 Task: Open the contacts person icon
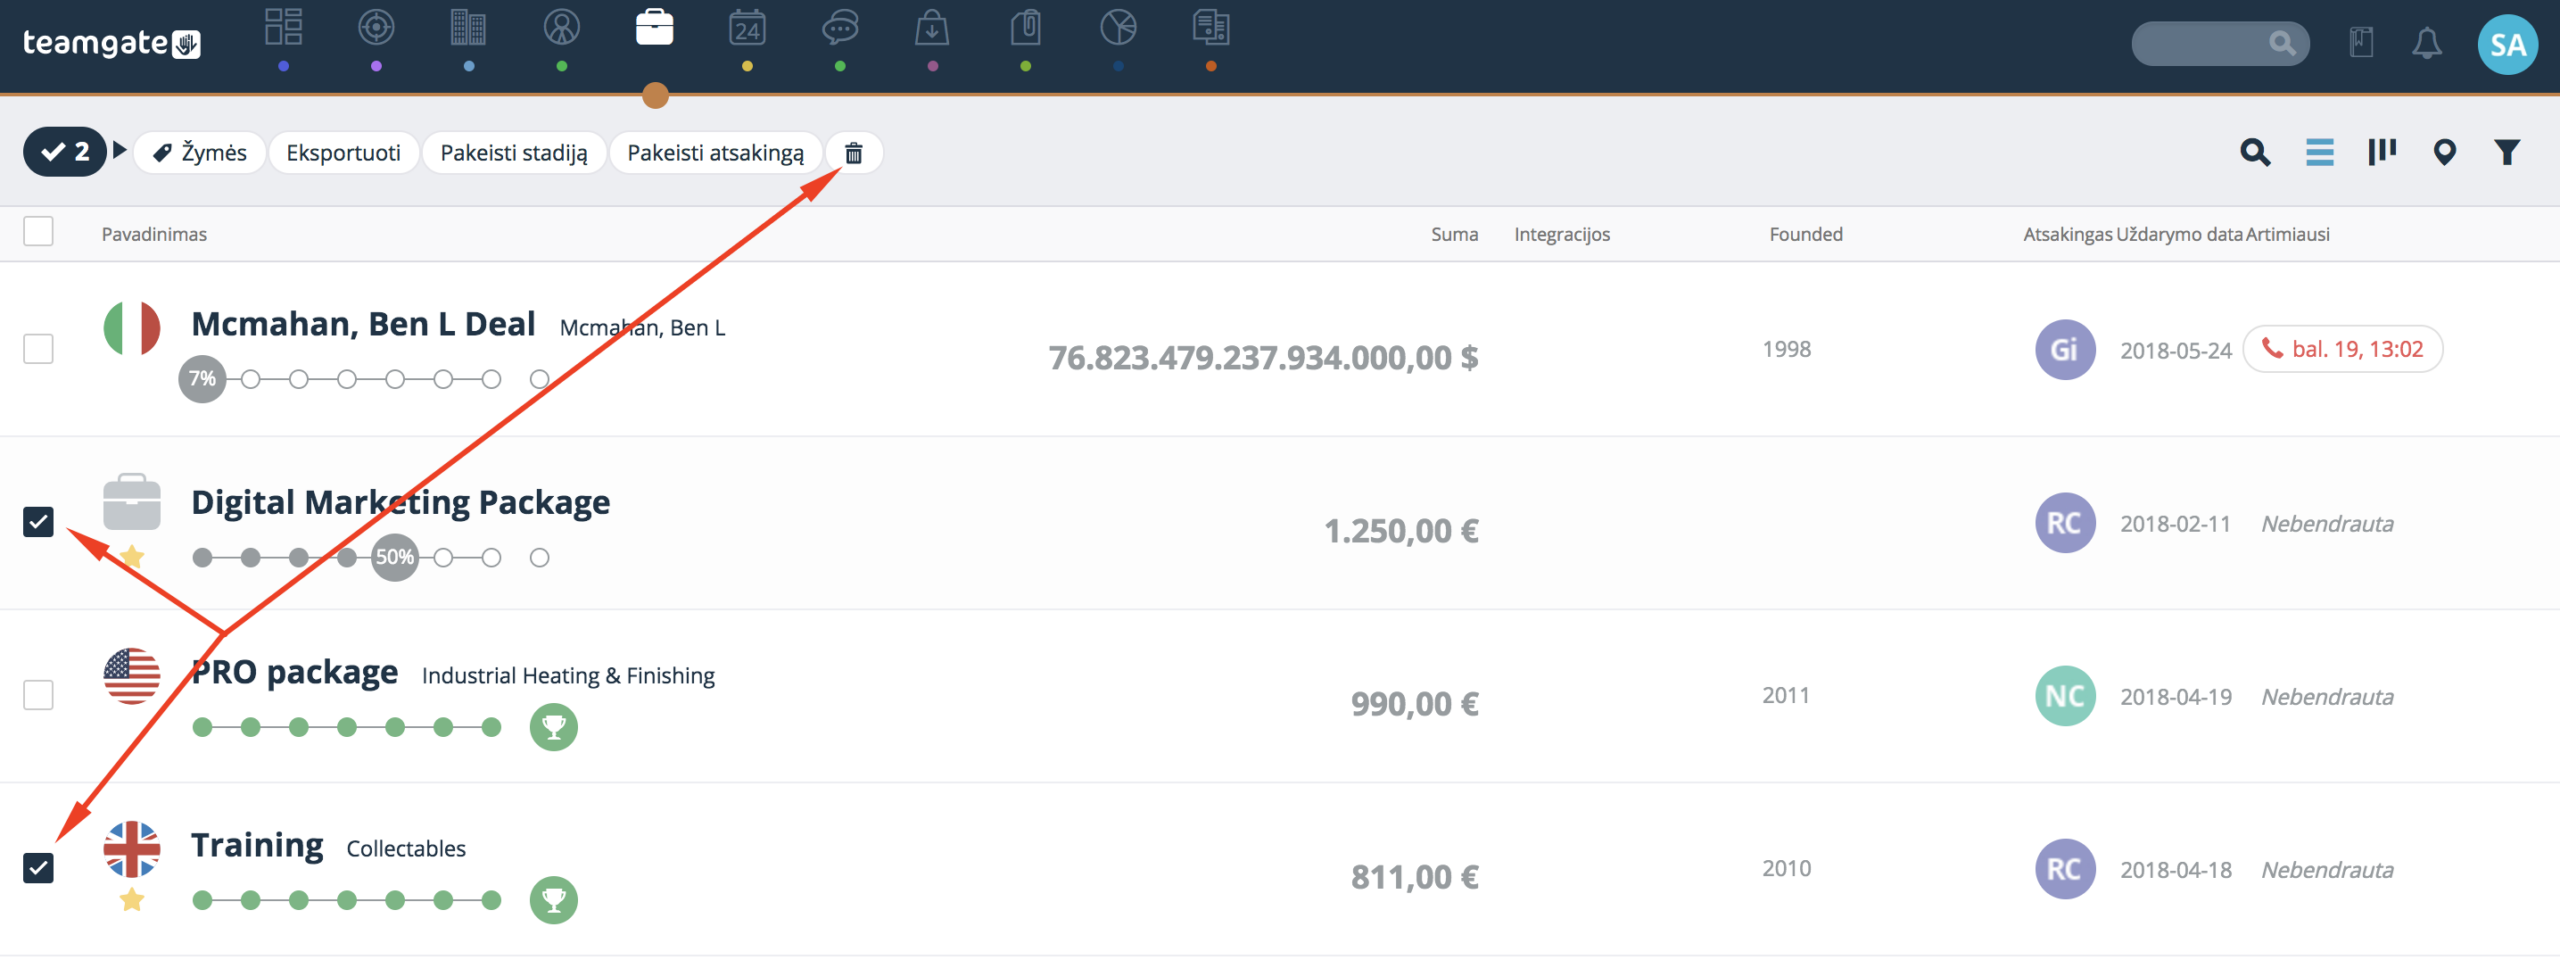click(x=562, y=28)
